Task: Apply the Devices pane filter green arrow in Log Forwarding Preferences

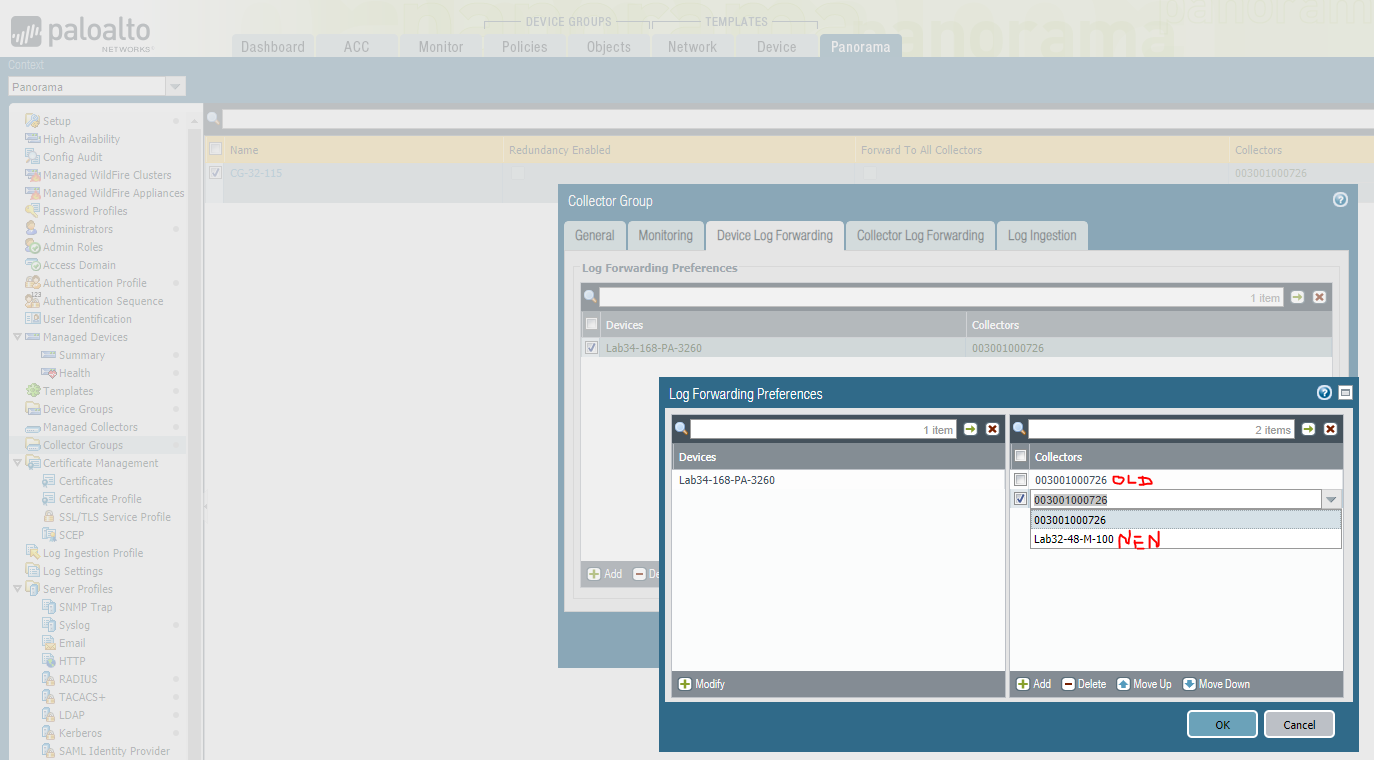Action: coord(970,429)
